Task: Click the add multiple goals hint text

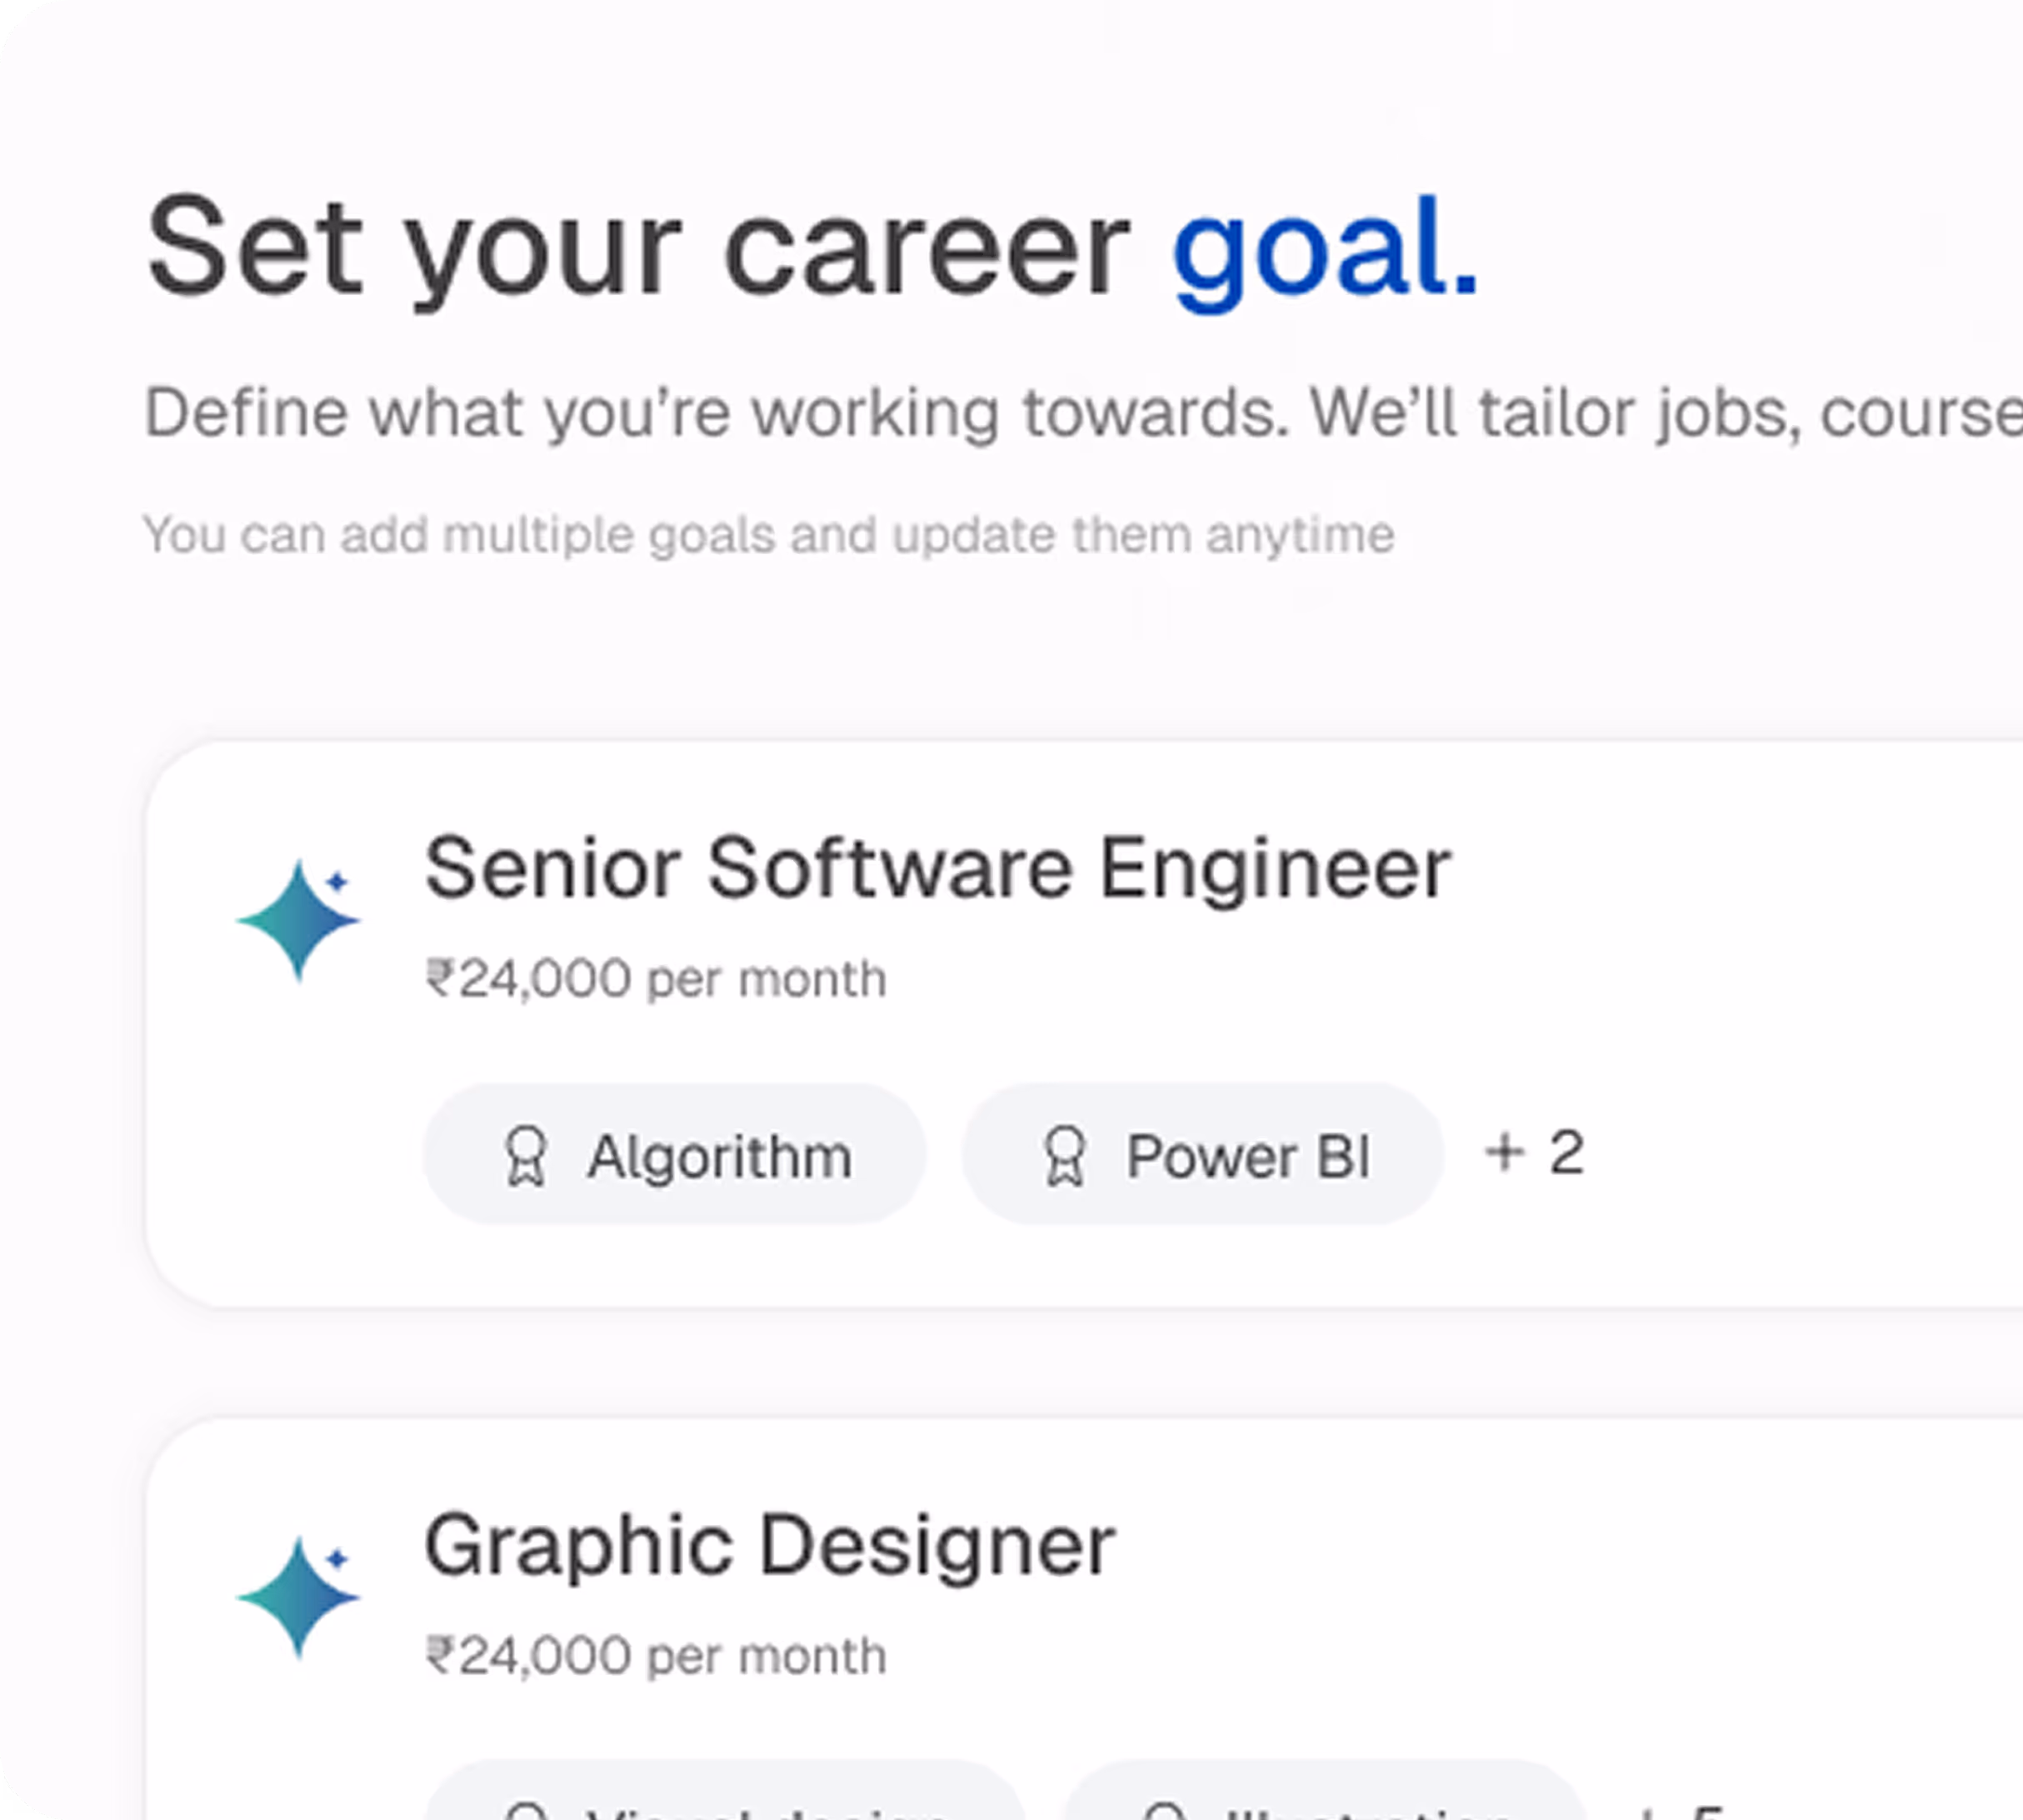Action: point(768,534)
